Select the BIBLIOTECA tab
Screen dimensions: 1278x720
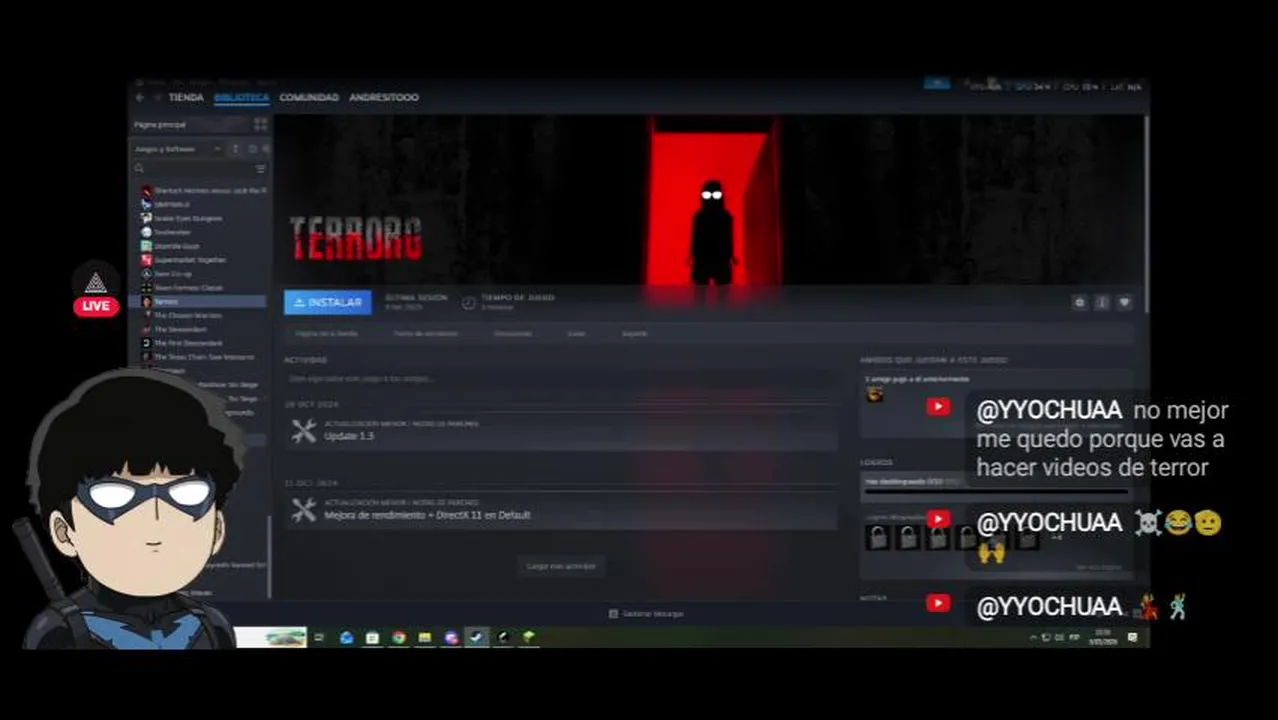[241, 98]
